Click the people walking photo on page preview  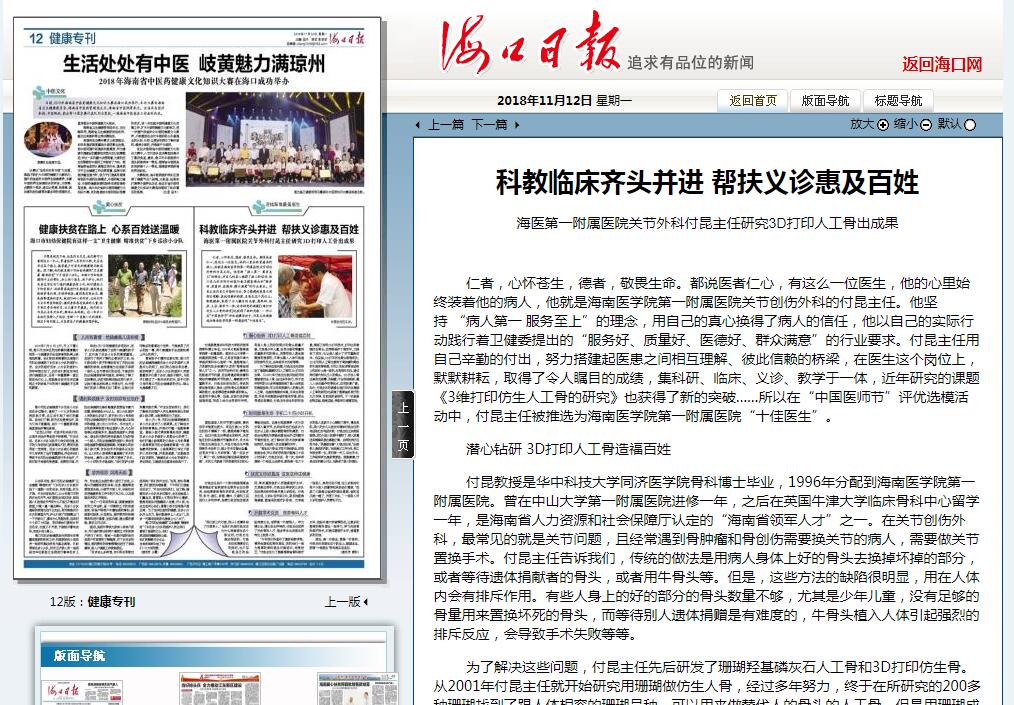(x=144, y=285)
